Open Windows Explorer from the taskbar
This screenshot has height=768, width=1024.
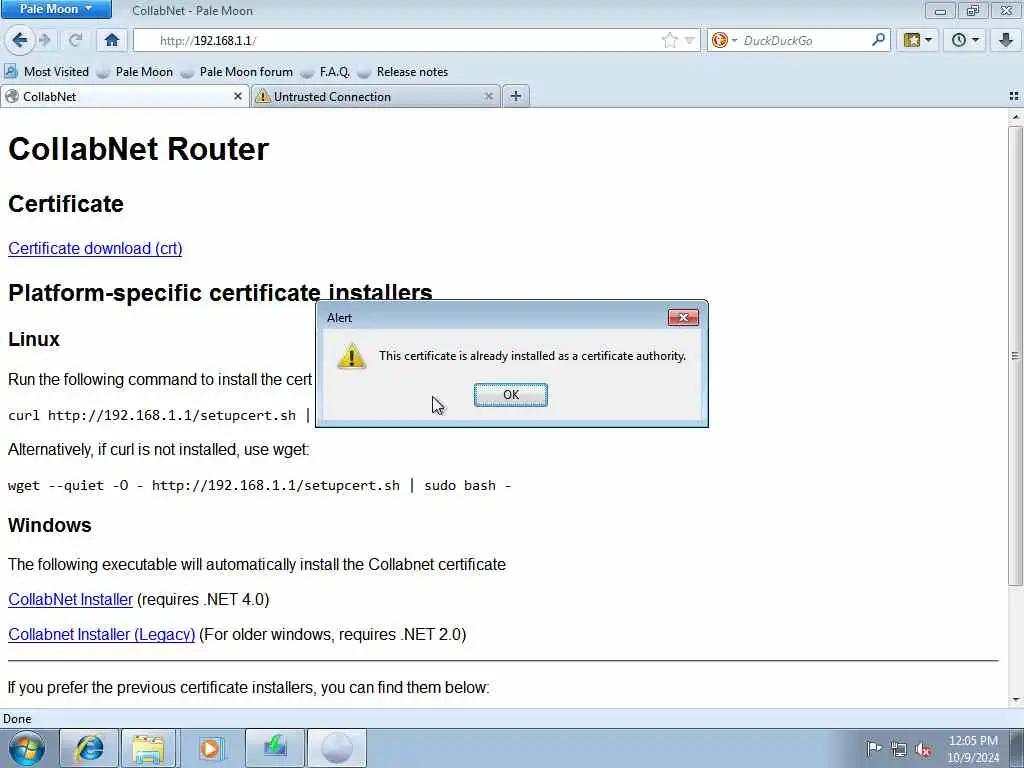pos(149,748)
